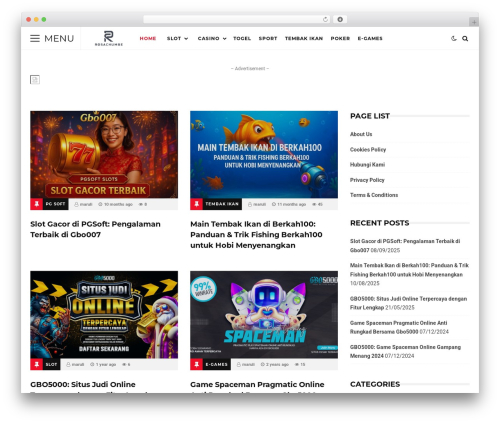
Task: Click E-GAMES category tag on post
Action: pos(217,364)
